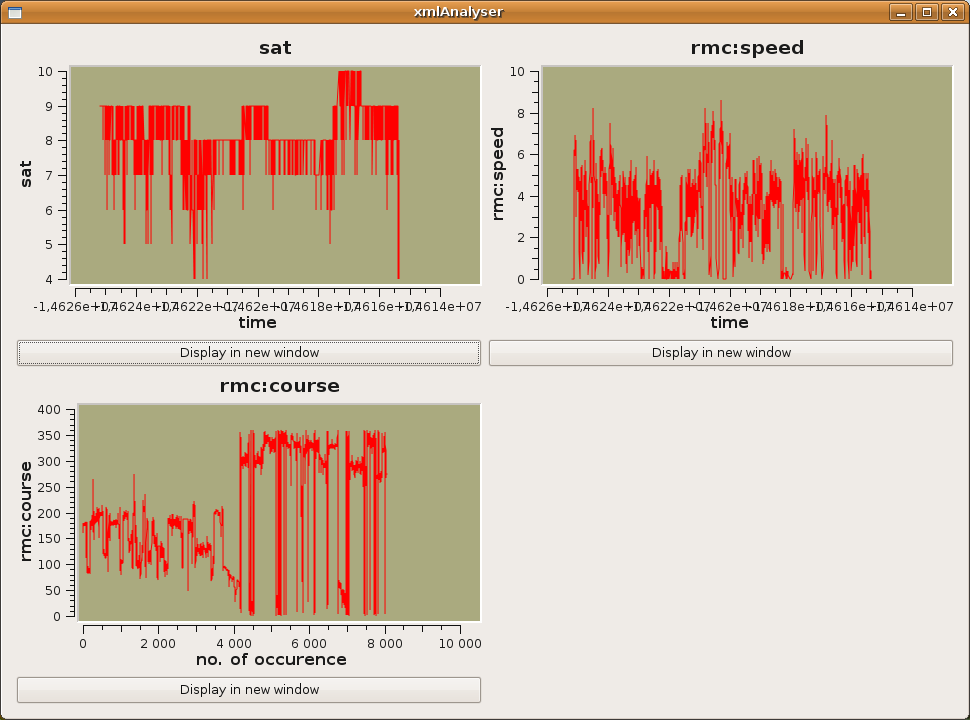Image resolution: width=970 pixels, height=720 pixels.
Task: Click the sat plot canvas
Action: (x=275, y=175)
